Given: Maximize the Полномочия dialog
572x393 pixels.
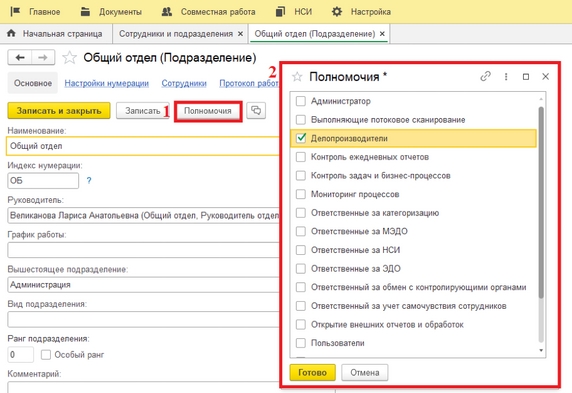Looking at the screenshot, I should 526,77.
